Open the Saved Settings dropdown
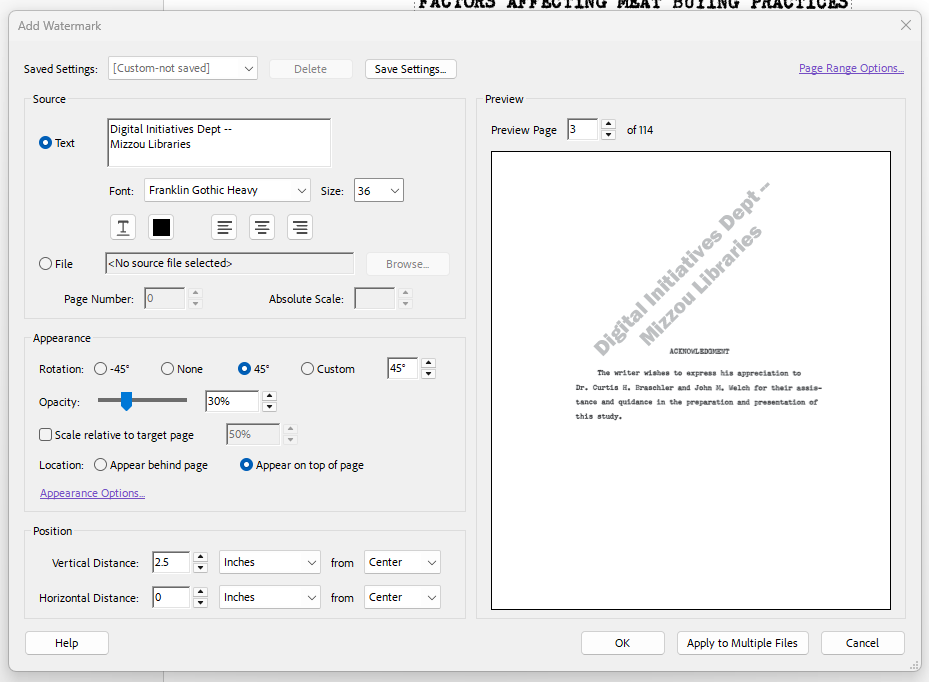Viewport: 929px width, 682px height. (x=183, y=68)
